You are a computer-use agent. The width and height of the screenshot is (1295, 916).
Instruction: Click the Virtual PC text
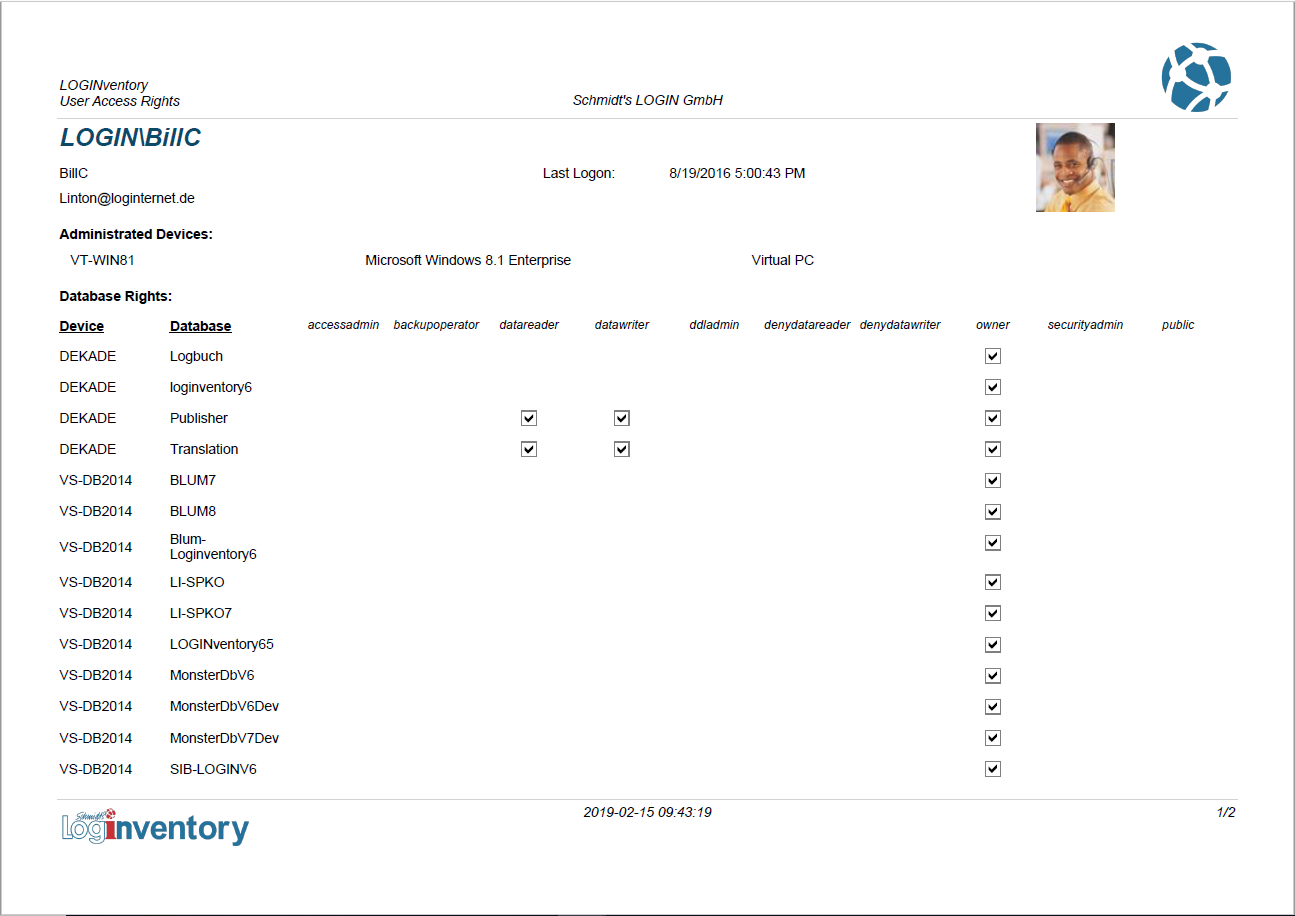point(783,260)
